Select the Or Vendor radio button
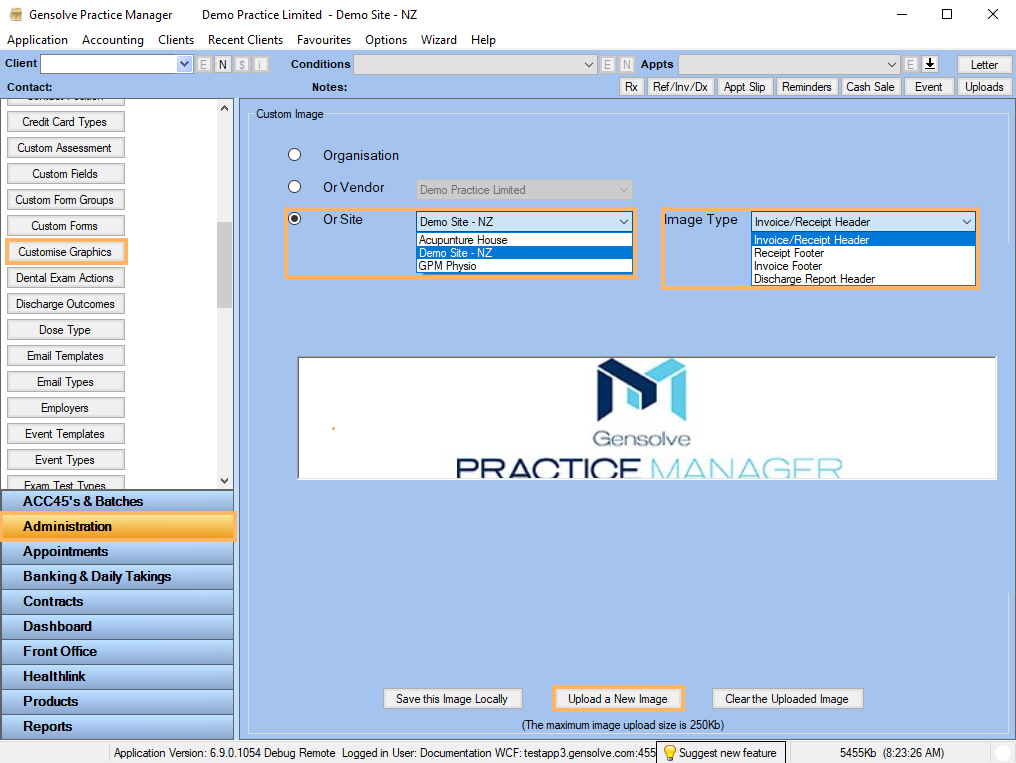Image resolution: width=1016 pixels, height=763 pixels. click(295, 187)
